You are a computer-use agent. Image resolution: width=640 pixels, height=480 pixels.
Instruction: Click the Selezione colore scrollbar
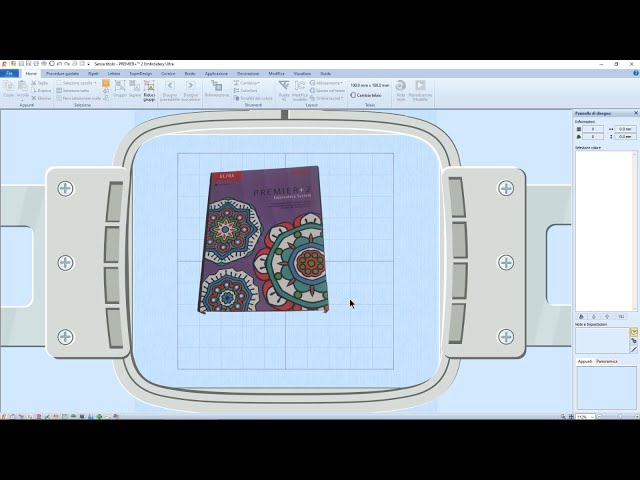point(634,231)
